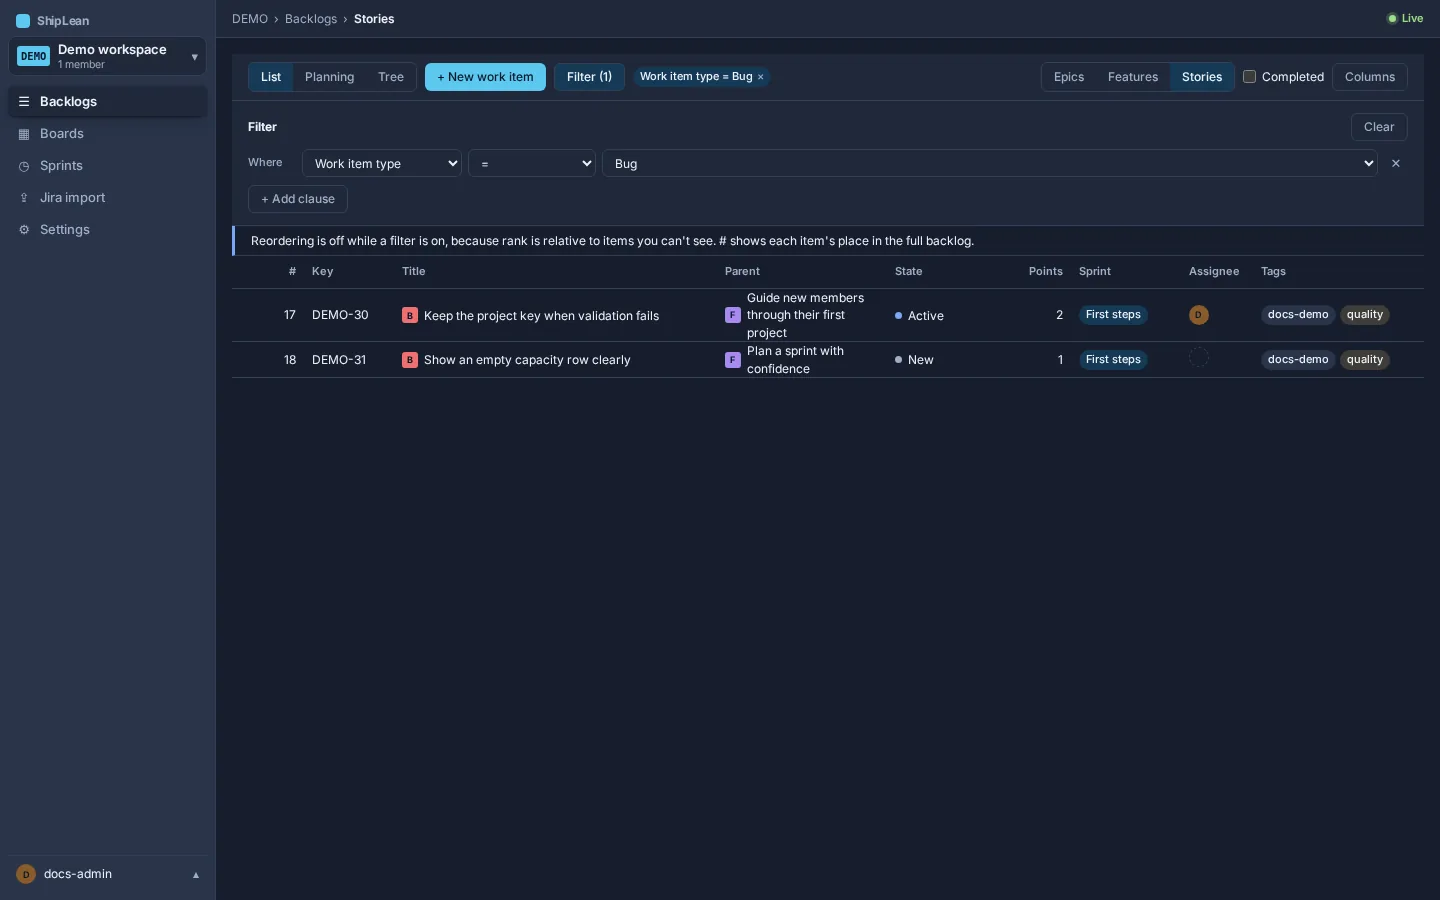1440x900 pixels.
Task: Open Boards in the sidebar
Action: (108, 134)
